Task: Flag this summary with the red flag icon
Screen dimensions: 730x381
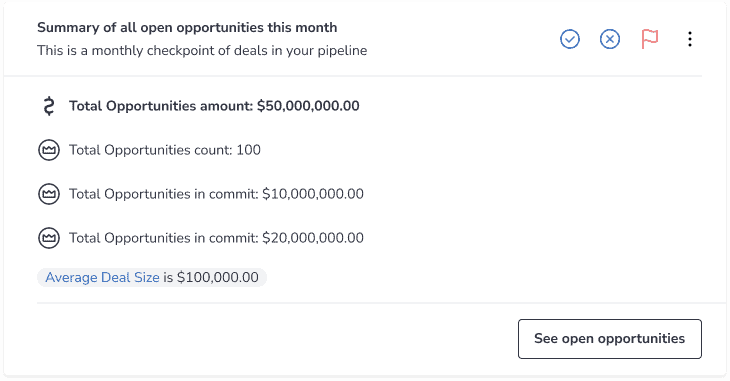Action: pos(649,39)
